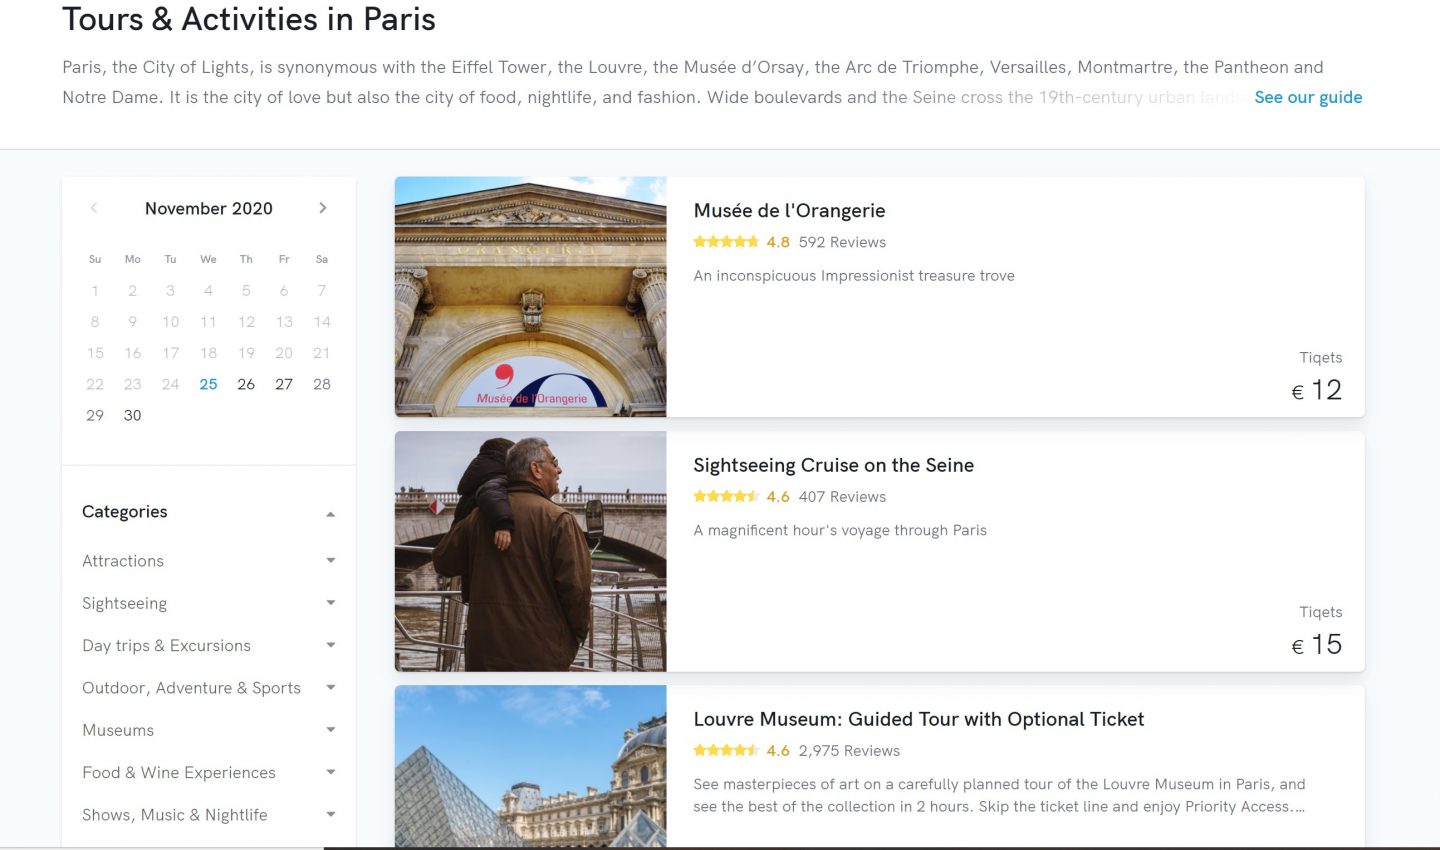1440x850 pixels.
Task: Go to previous month in calendar
Action: click(x=94, y=208)
